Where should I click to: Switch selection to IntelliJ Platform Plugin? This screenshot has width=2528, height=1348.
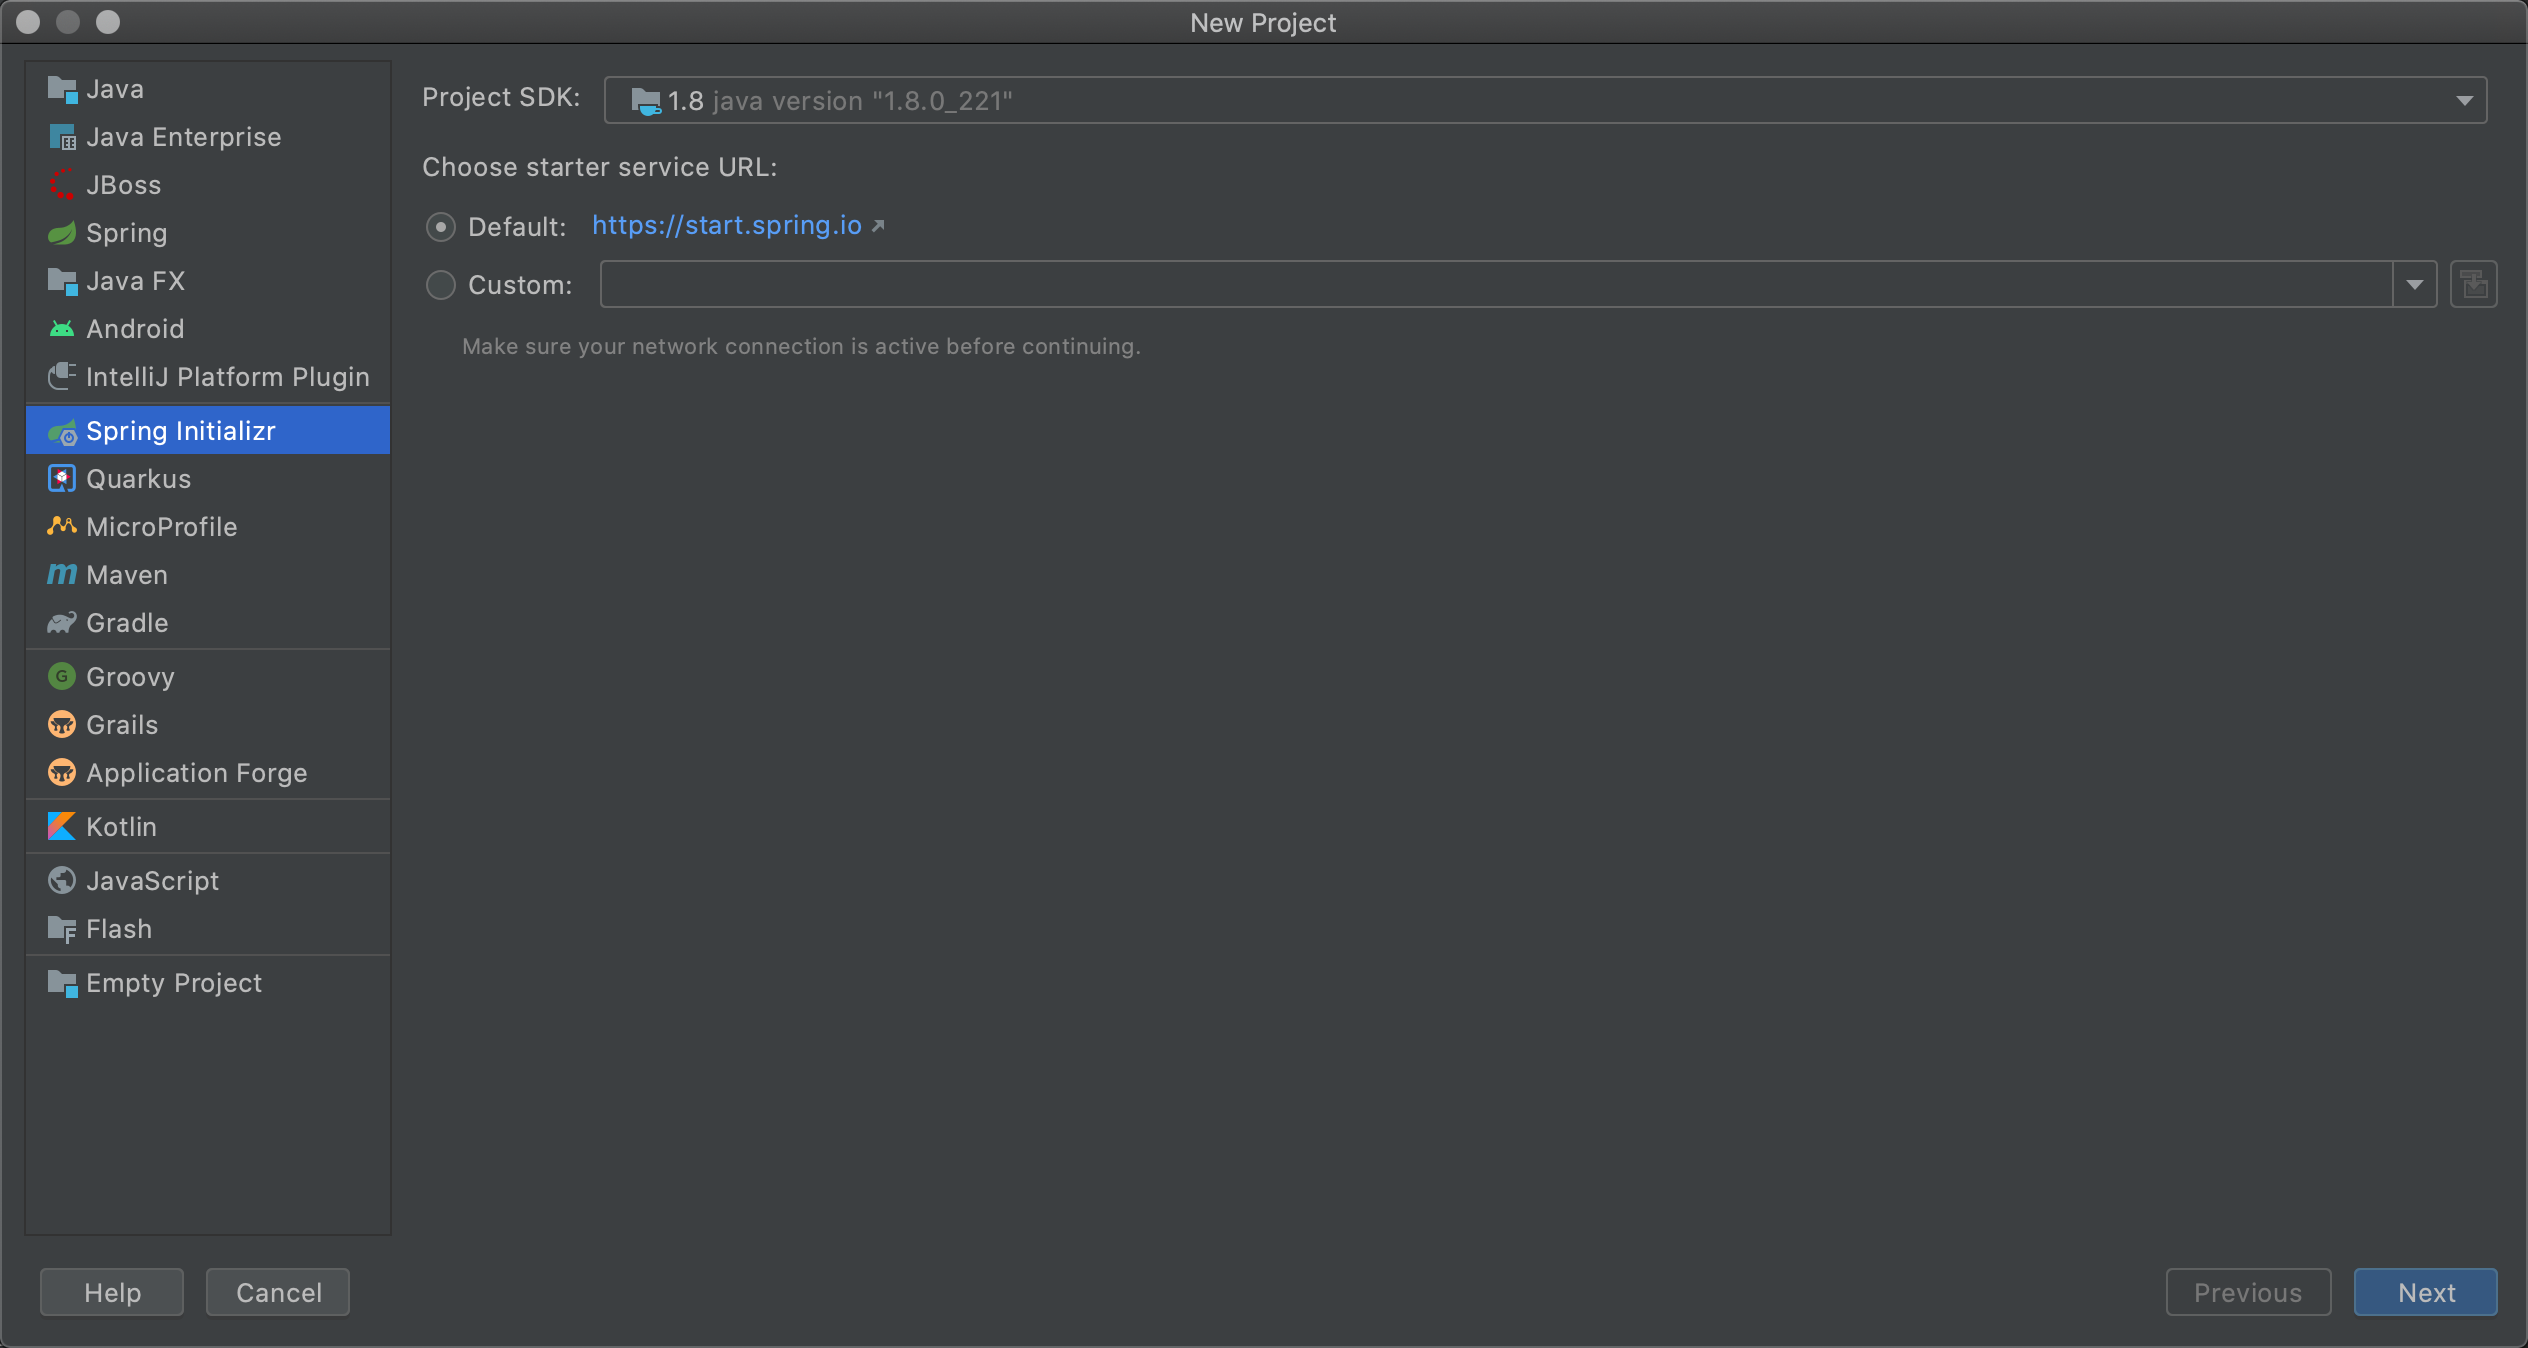tap(227, 376)
